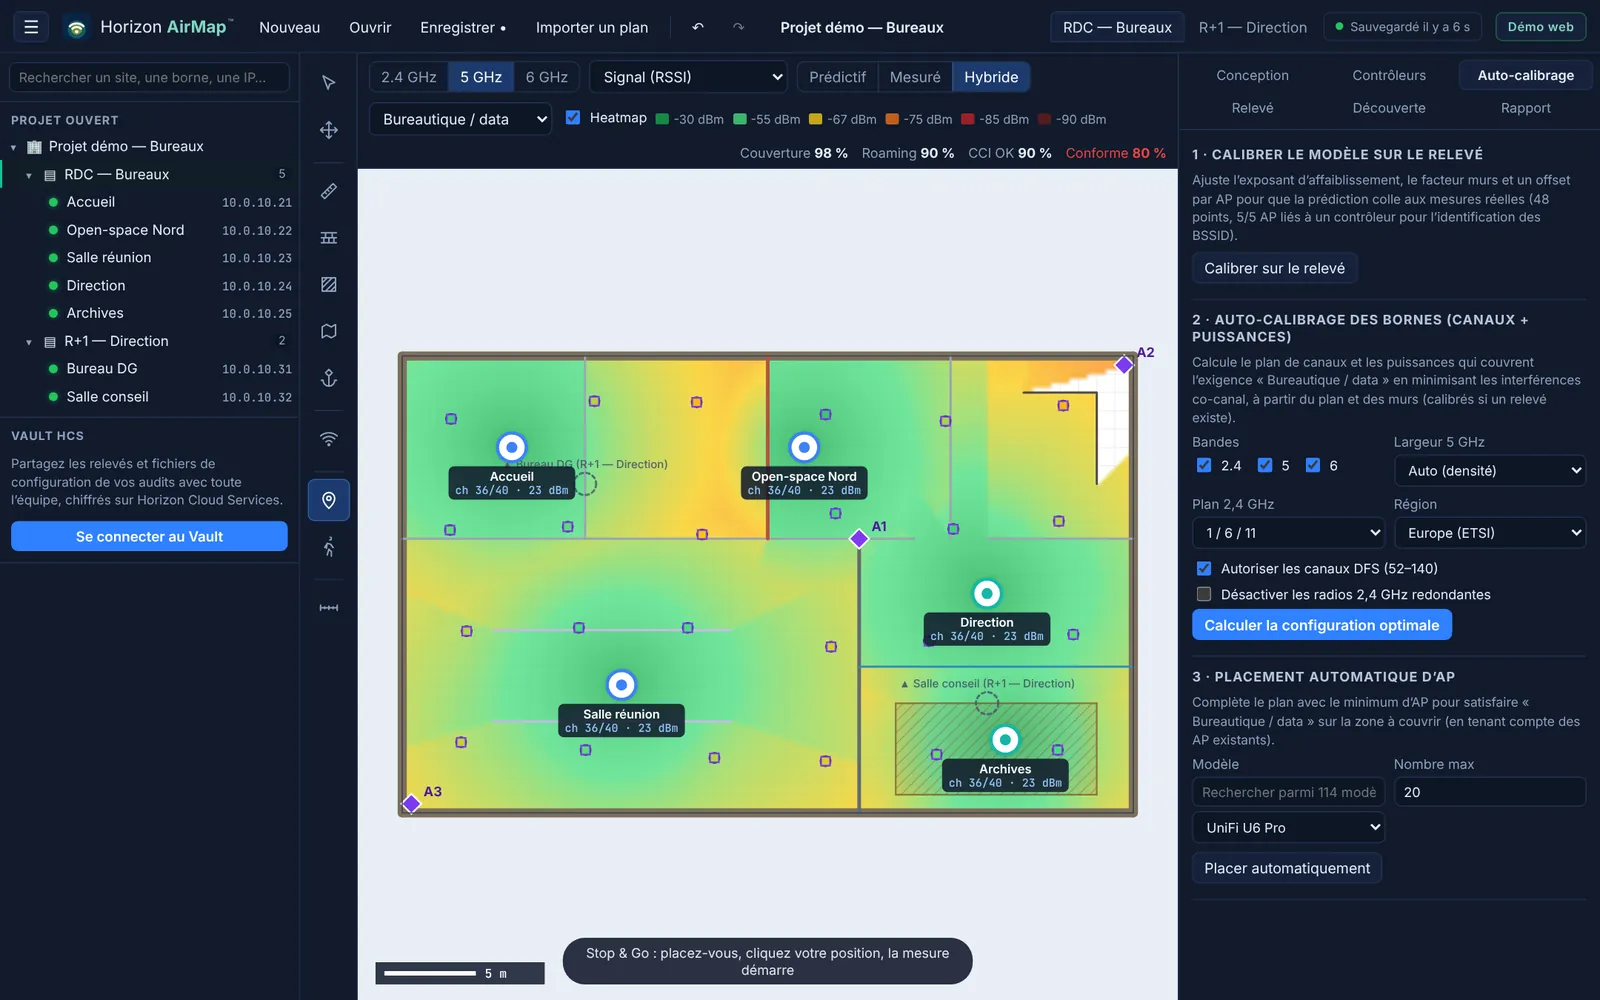1600x1000 pixels.
Task: Open the Signal (RSSI) metric dropdown
Action: [689, 77]
